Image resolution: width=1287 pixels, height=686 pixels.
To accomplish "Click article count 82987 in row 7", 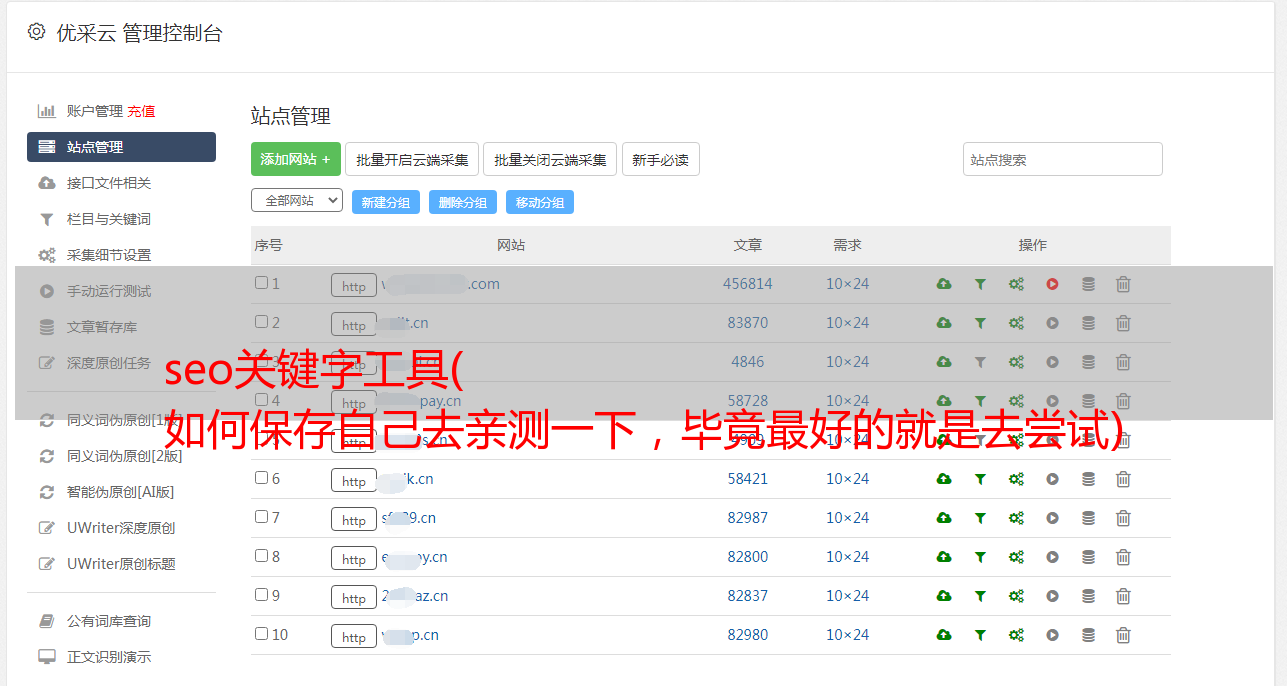I will (x=748, y=518).
